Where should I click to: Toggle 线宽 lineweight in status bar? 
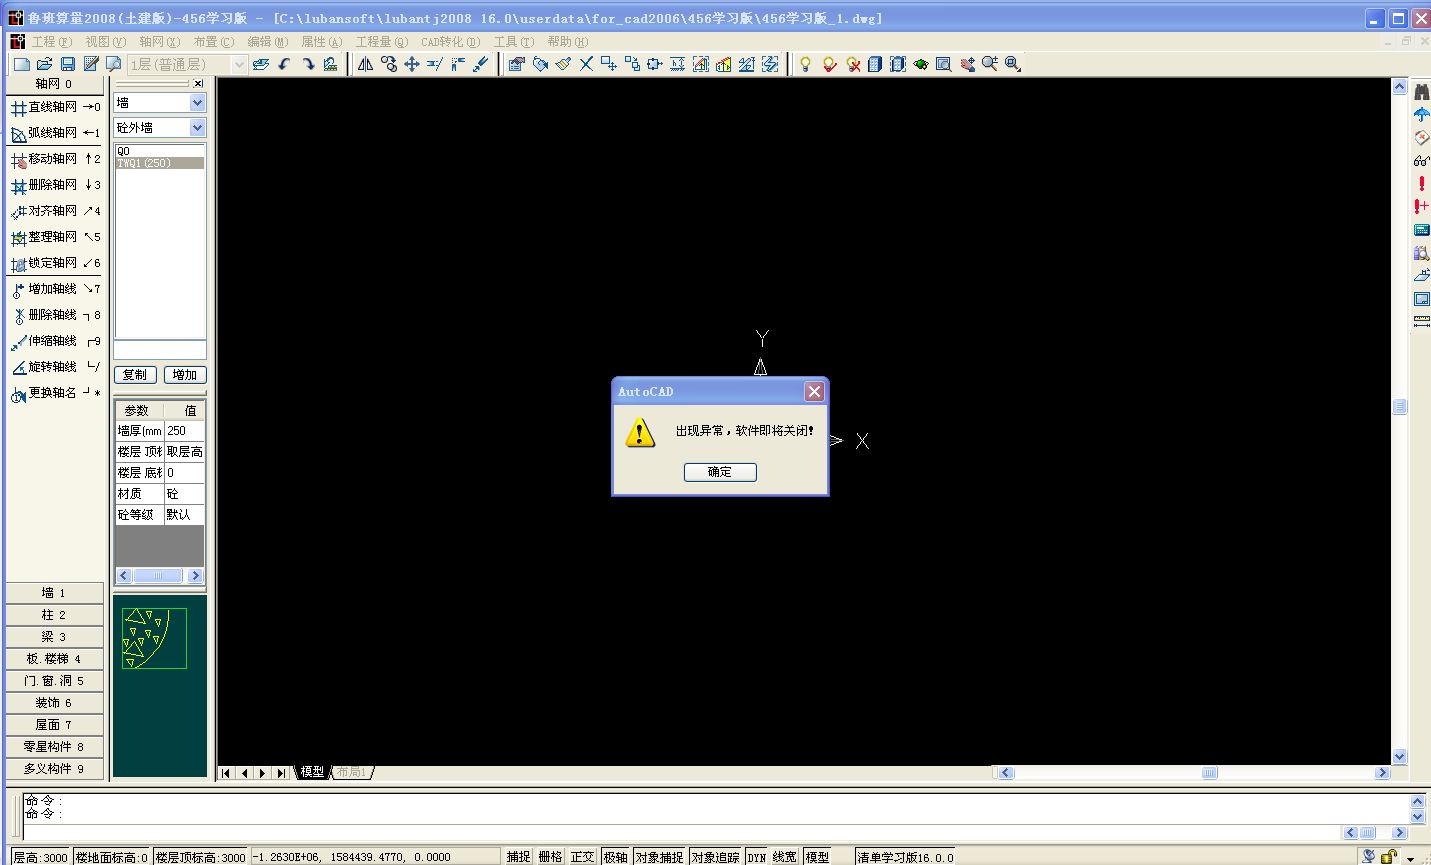pos(785,857)
